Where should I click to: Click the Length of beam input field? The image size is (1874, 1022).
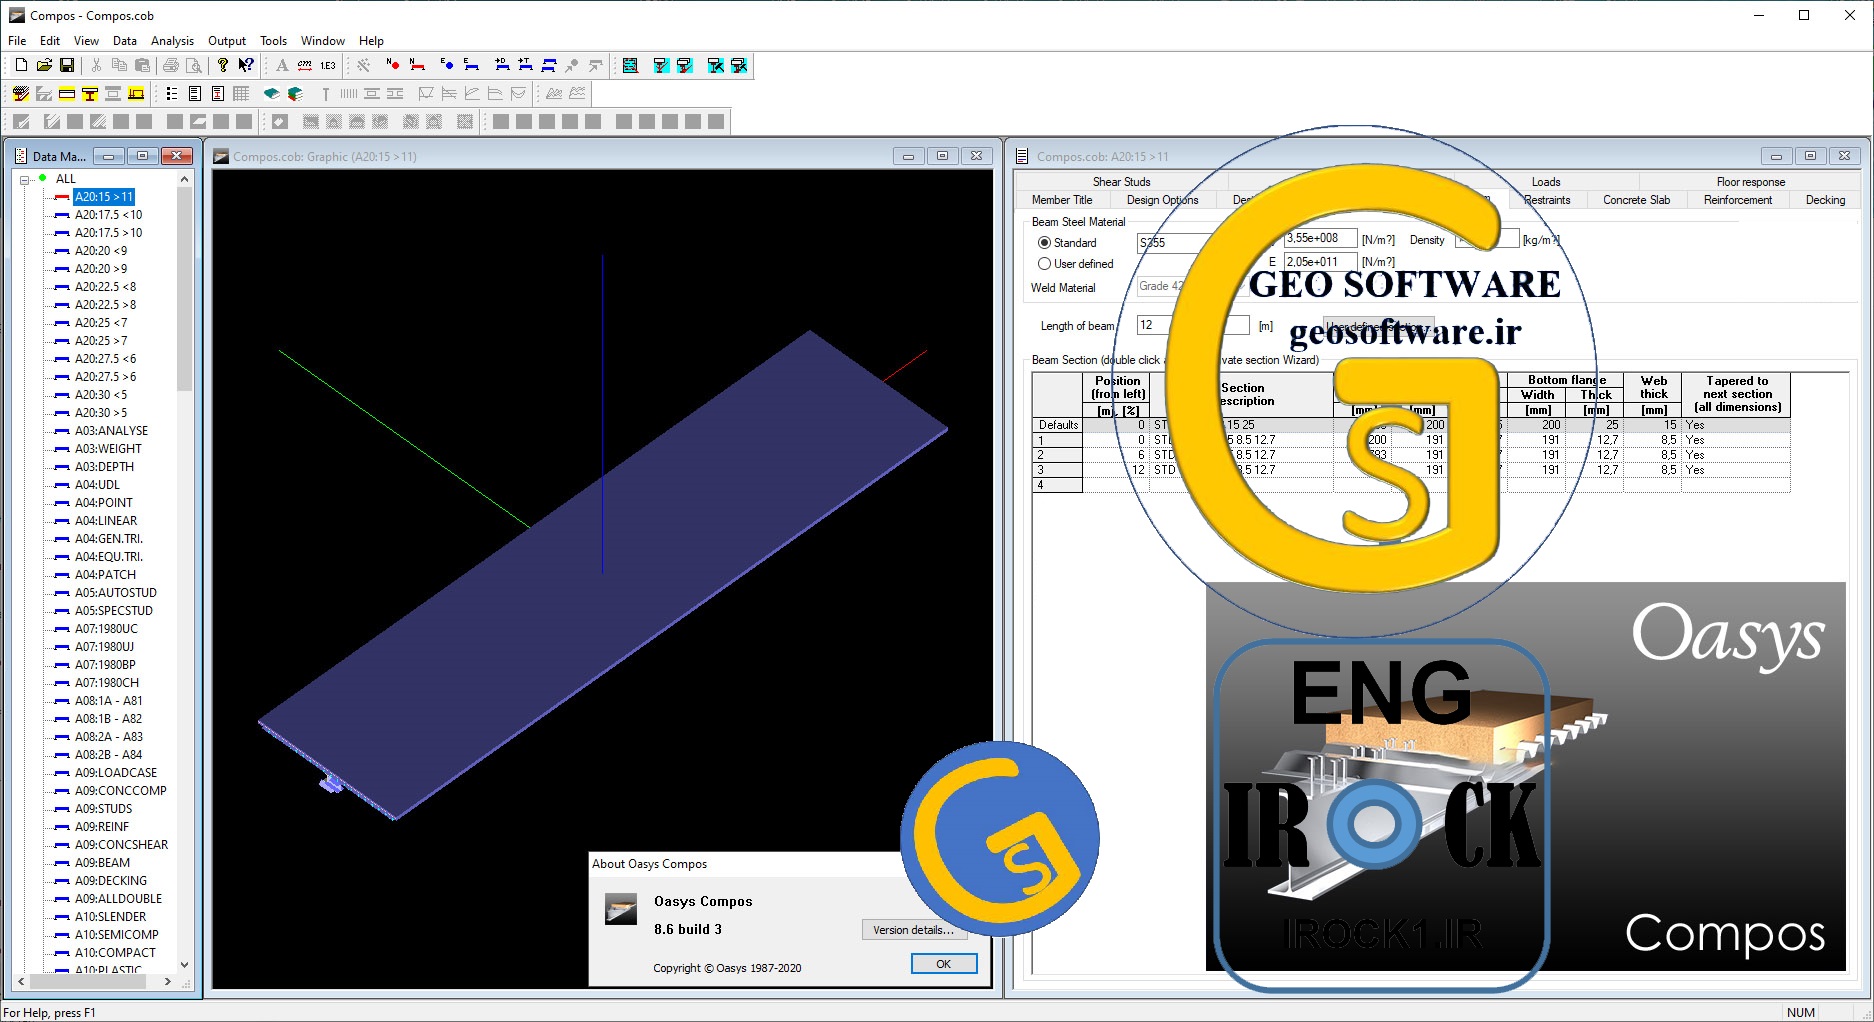point(1193,325)
